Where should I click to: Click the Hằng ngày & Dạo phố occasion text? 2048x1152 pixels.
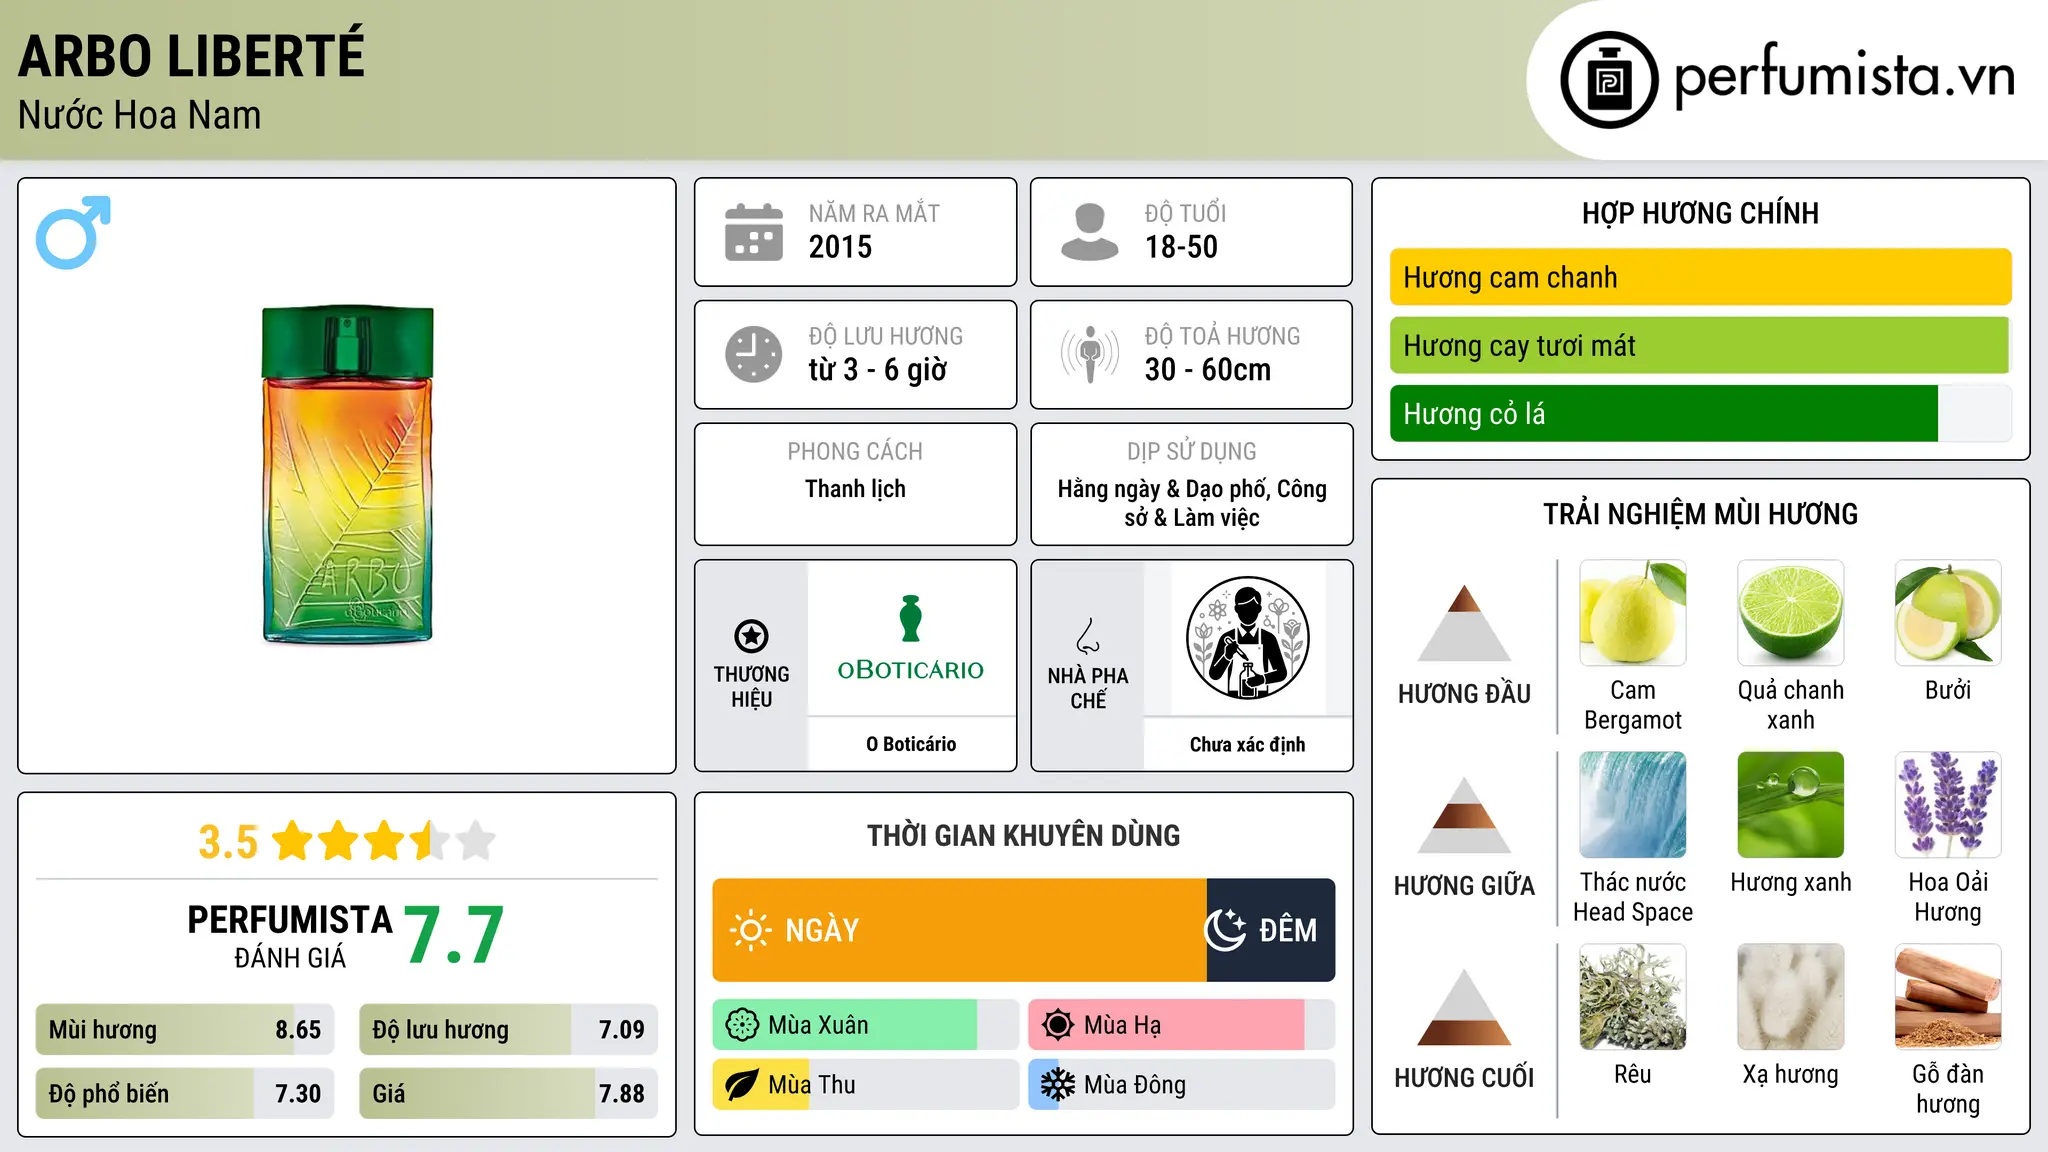pos(1192,503)
